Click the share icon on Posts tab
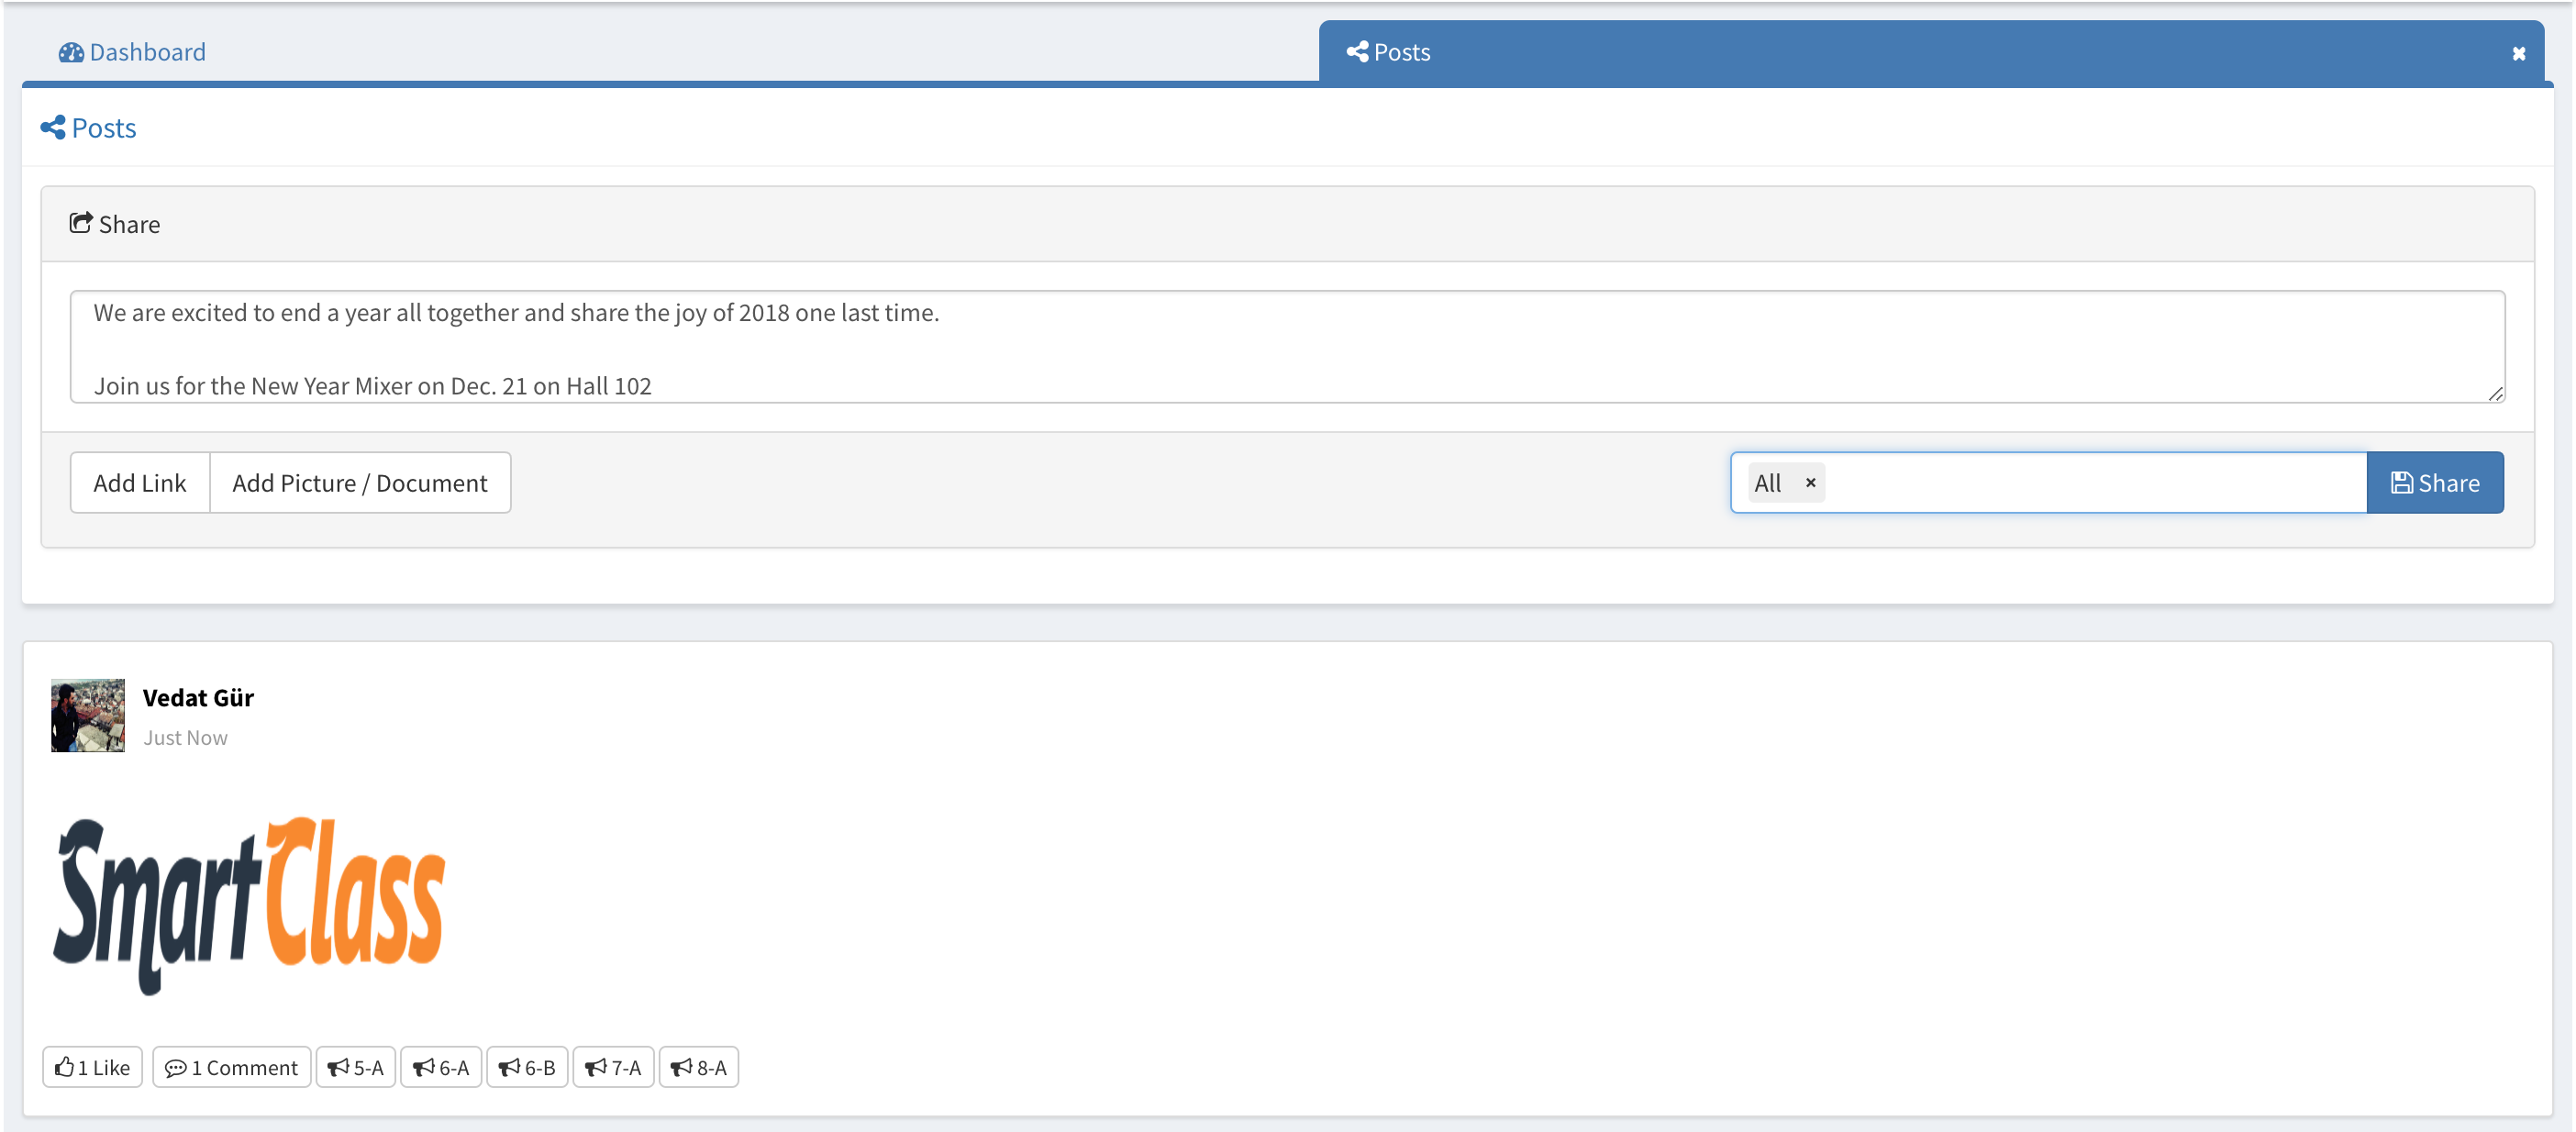 click(1357, 52)
